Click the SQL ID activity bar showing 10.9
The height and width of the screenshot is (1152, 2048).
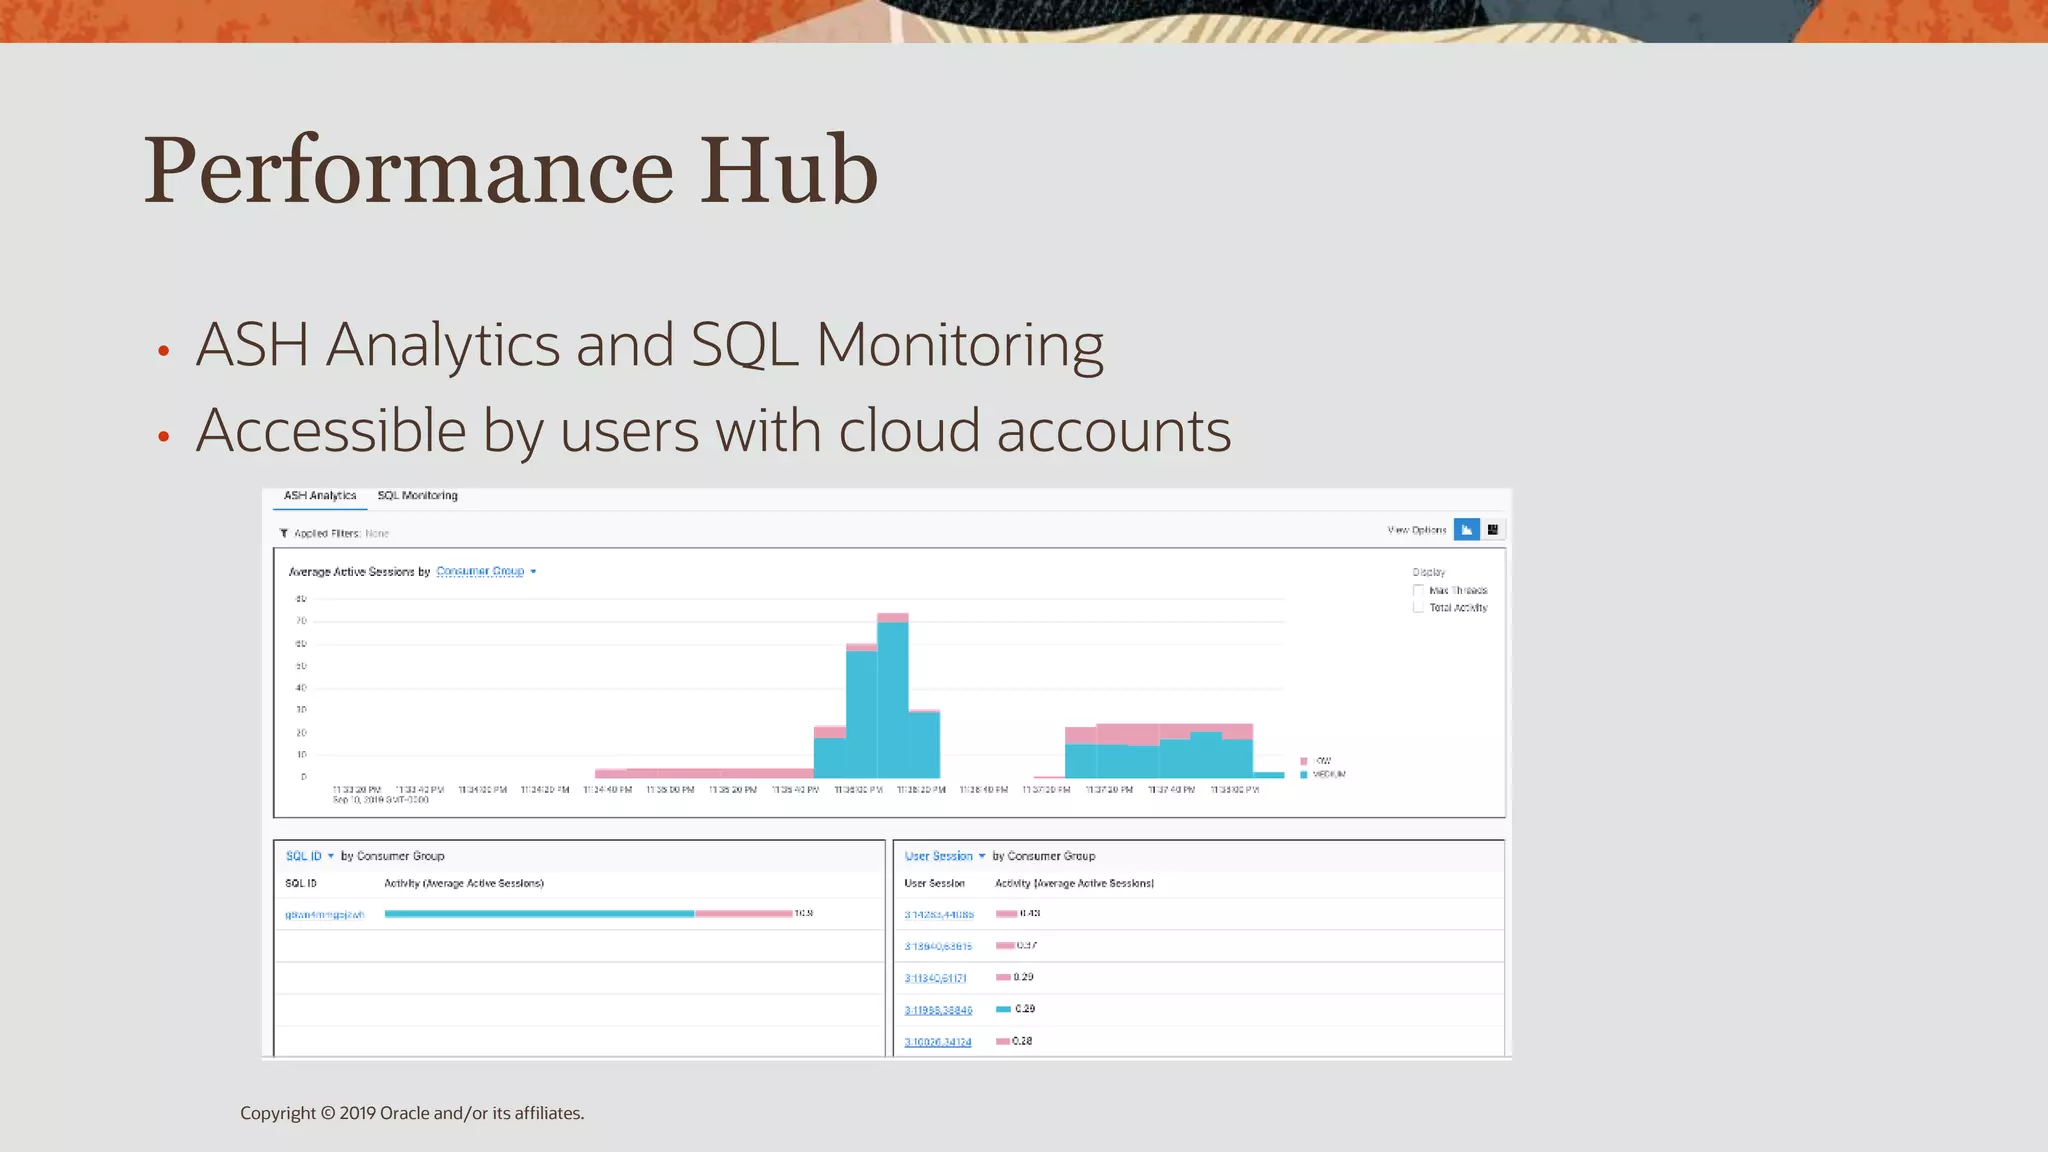[x=588, y=914]
